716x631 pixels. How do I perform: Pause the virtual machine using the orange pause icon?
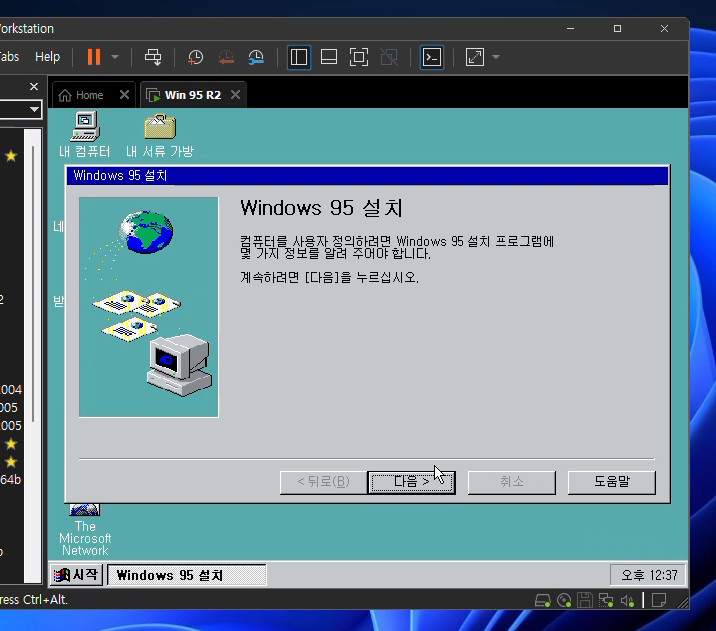point(94,57)
